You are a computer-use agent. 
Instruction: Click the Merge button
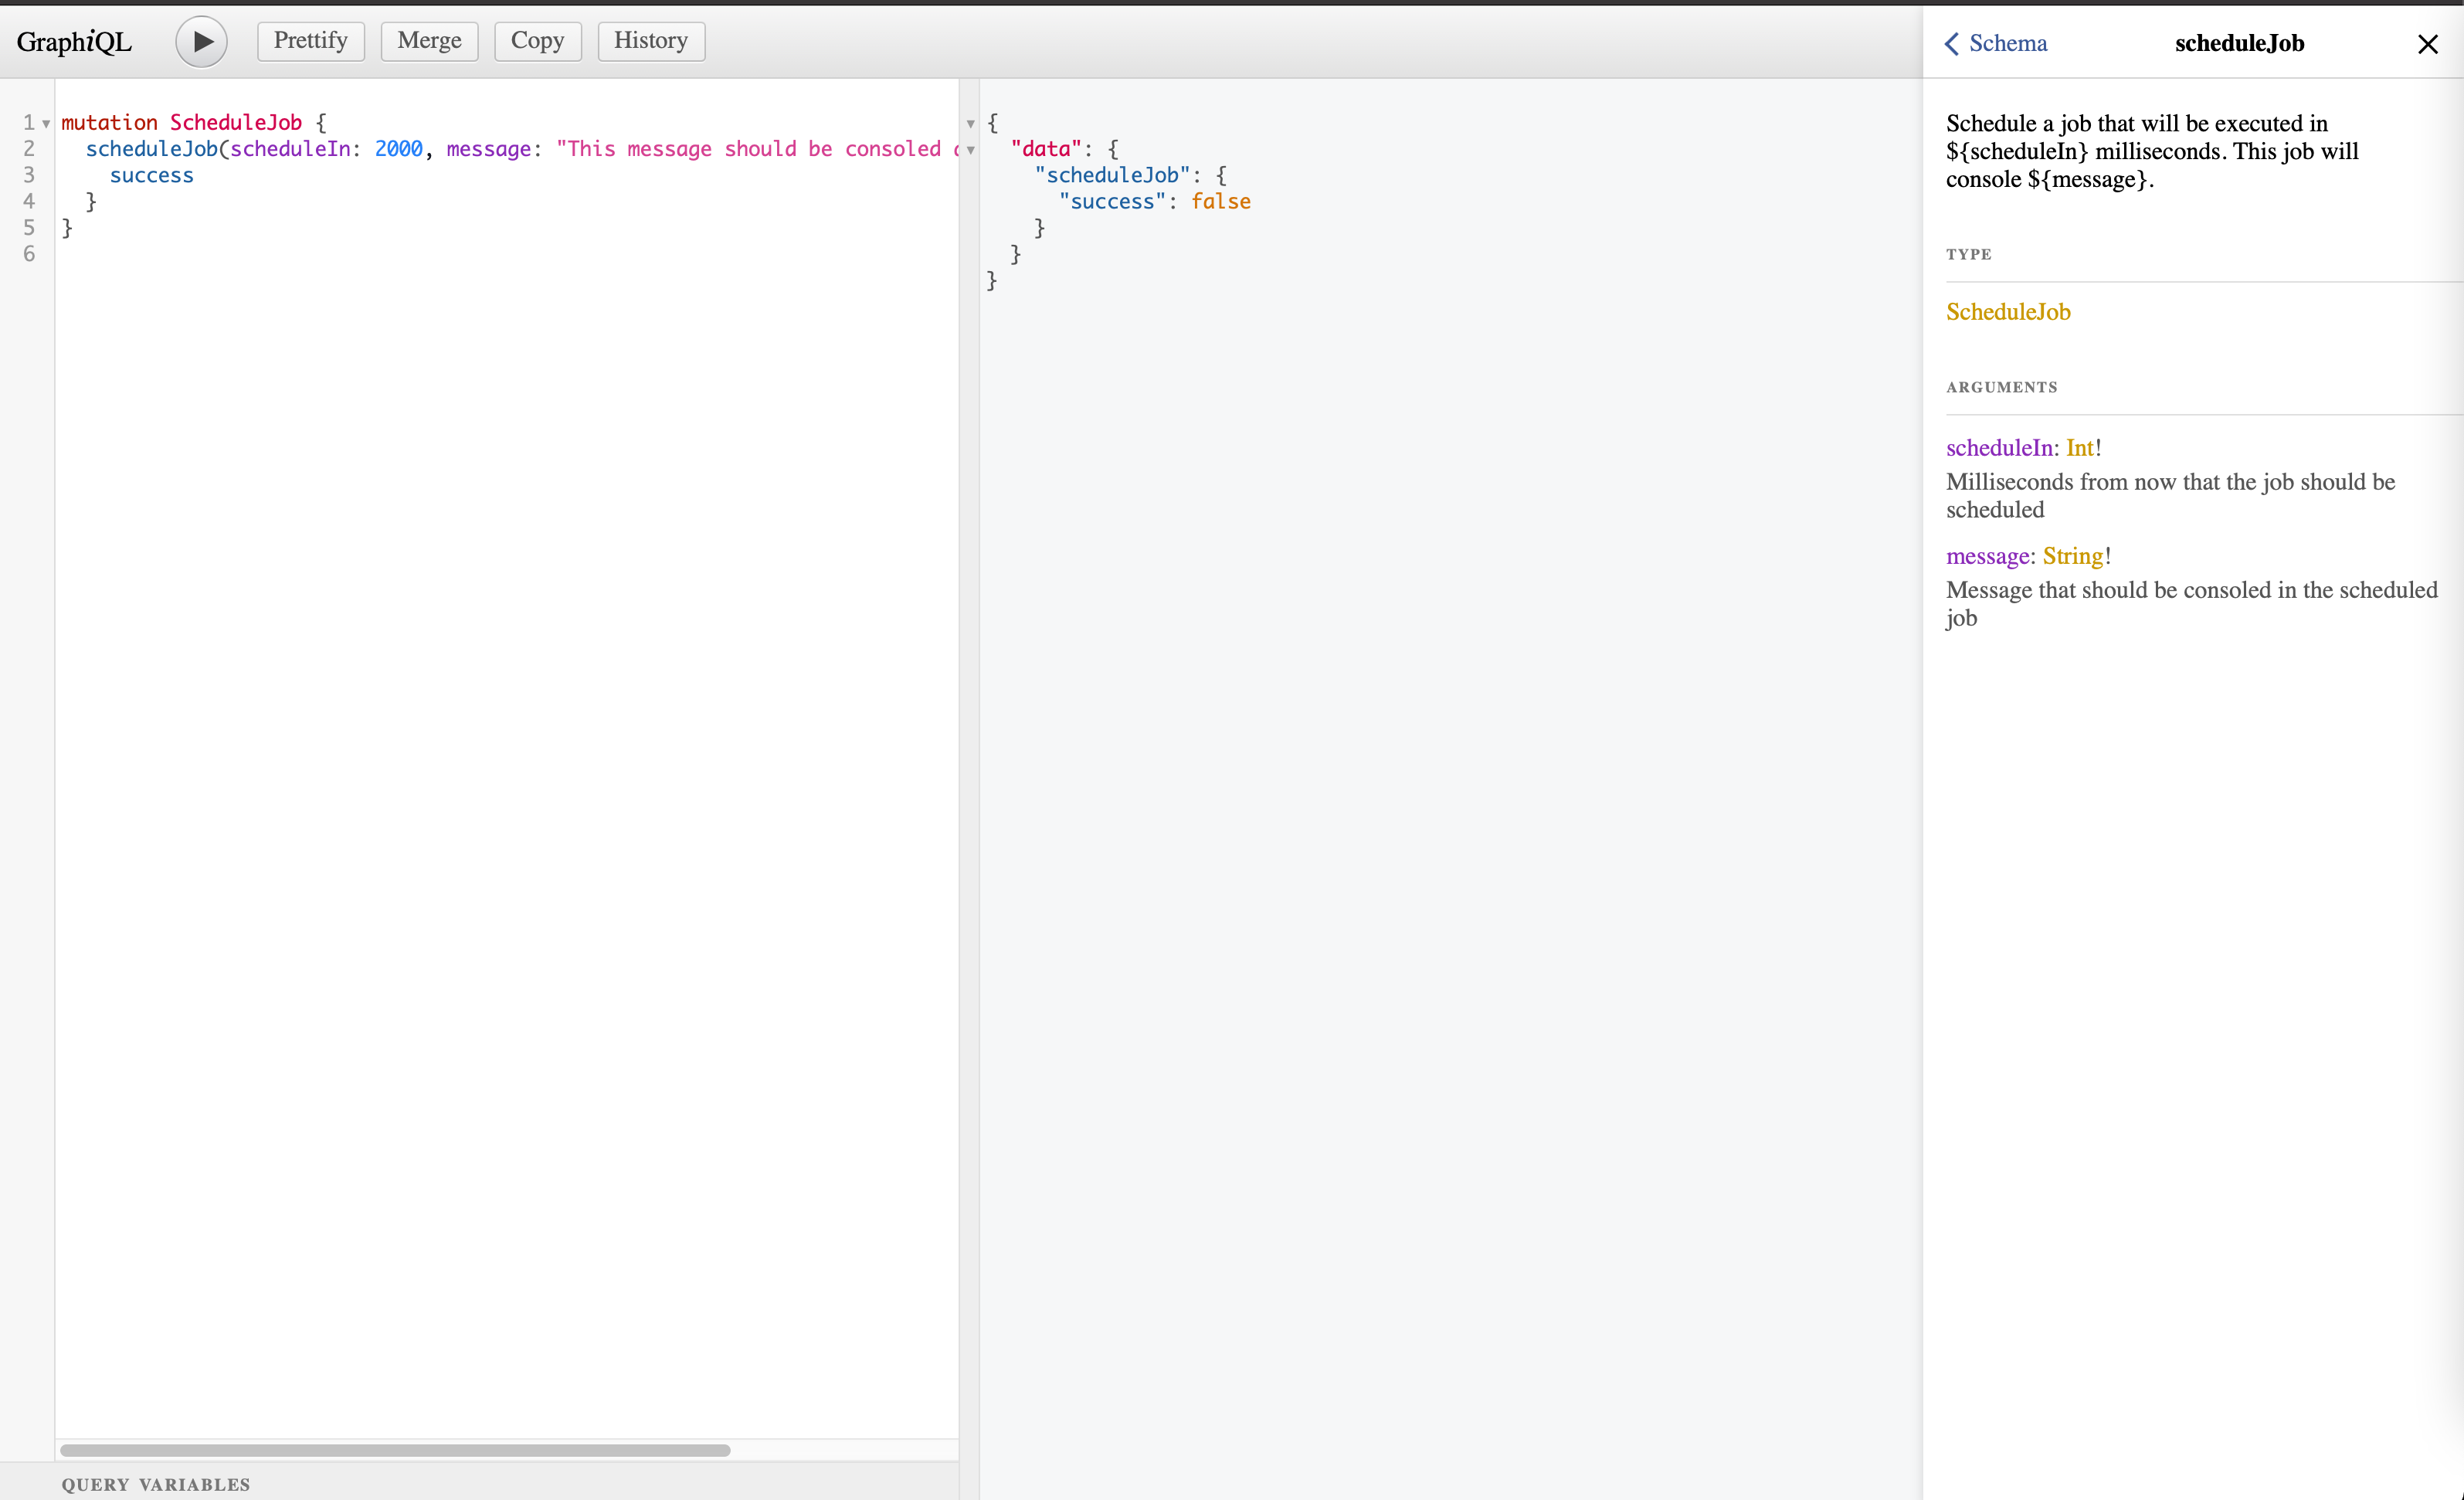[x=429, y=41]
